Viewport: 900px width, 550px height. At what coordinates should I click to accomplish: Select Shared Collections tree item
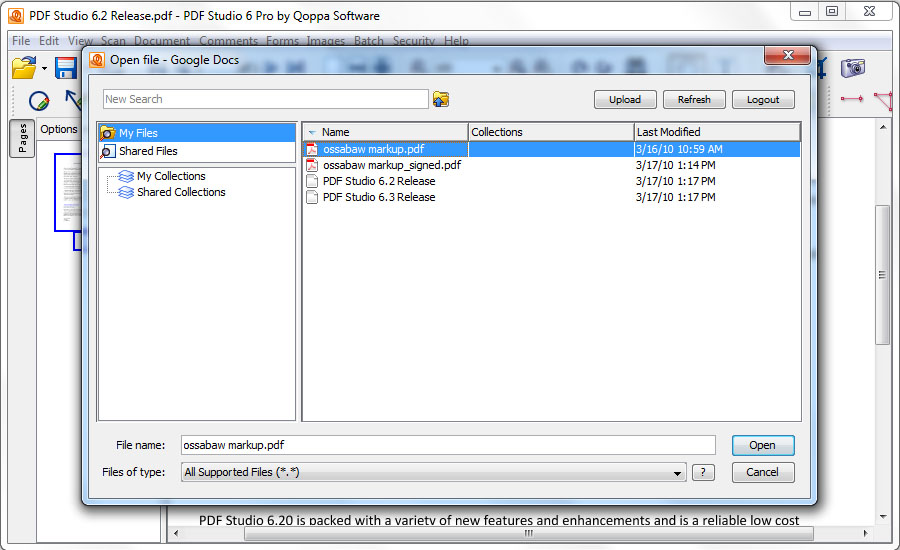tap(181, 192)
